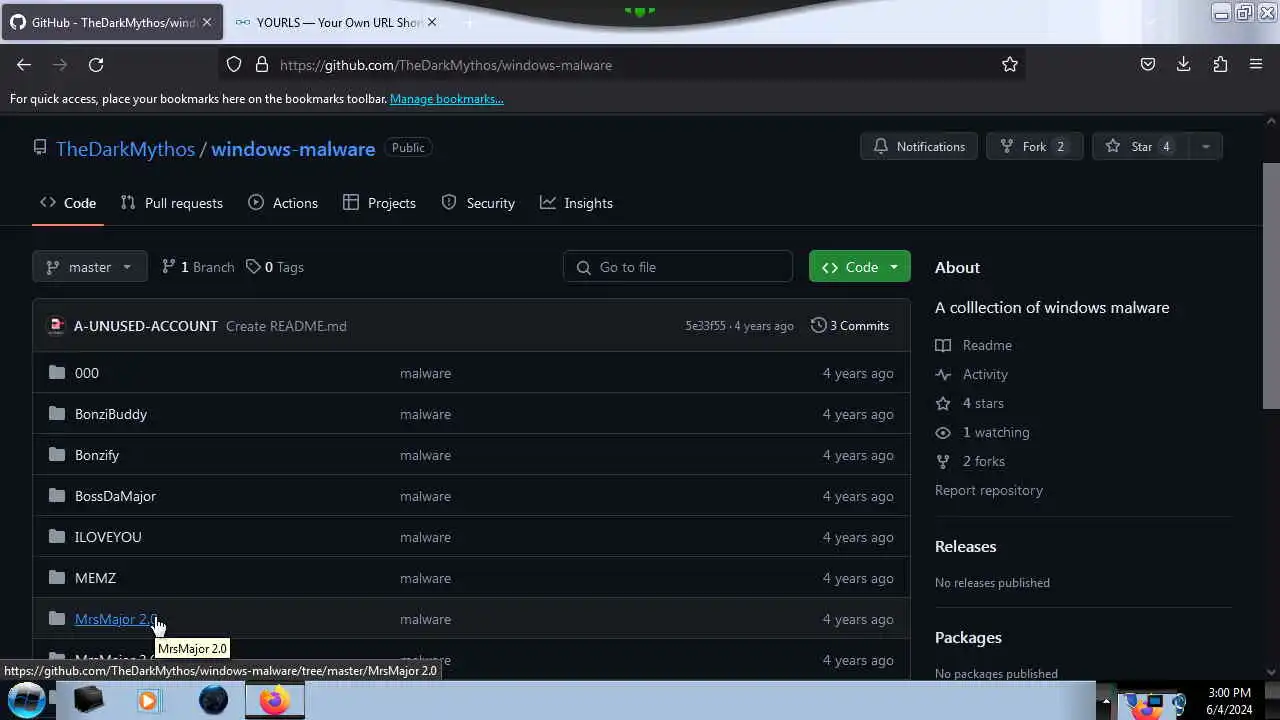View the 3 Commits history
The height and width of the screenshot is (720, 1280).
point(850,326)
